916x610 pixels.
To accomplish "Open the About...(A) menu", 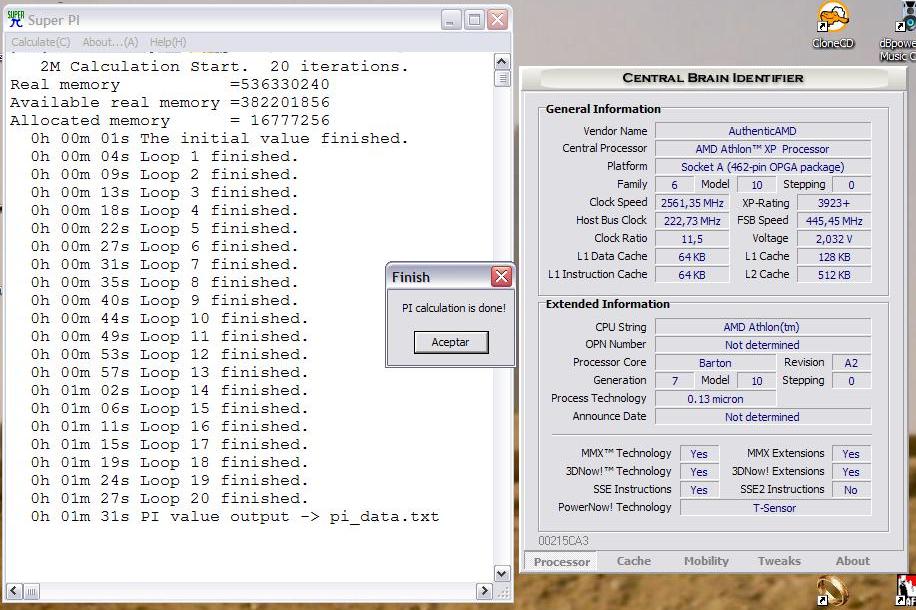I will [x=110, y=42].
